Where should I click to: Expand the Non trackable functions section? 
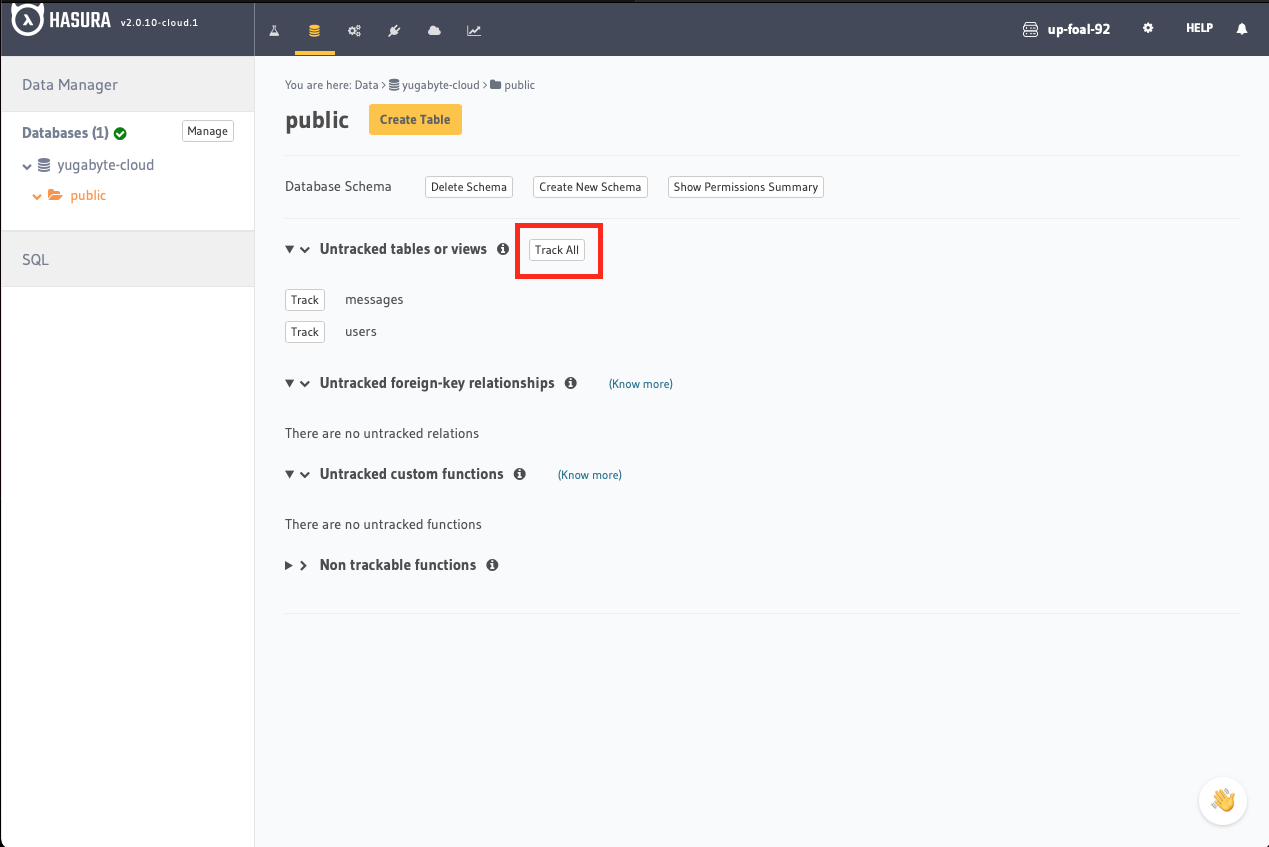291,564
